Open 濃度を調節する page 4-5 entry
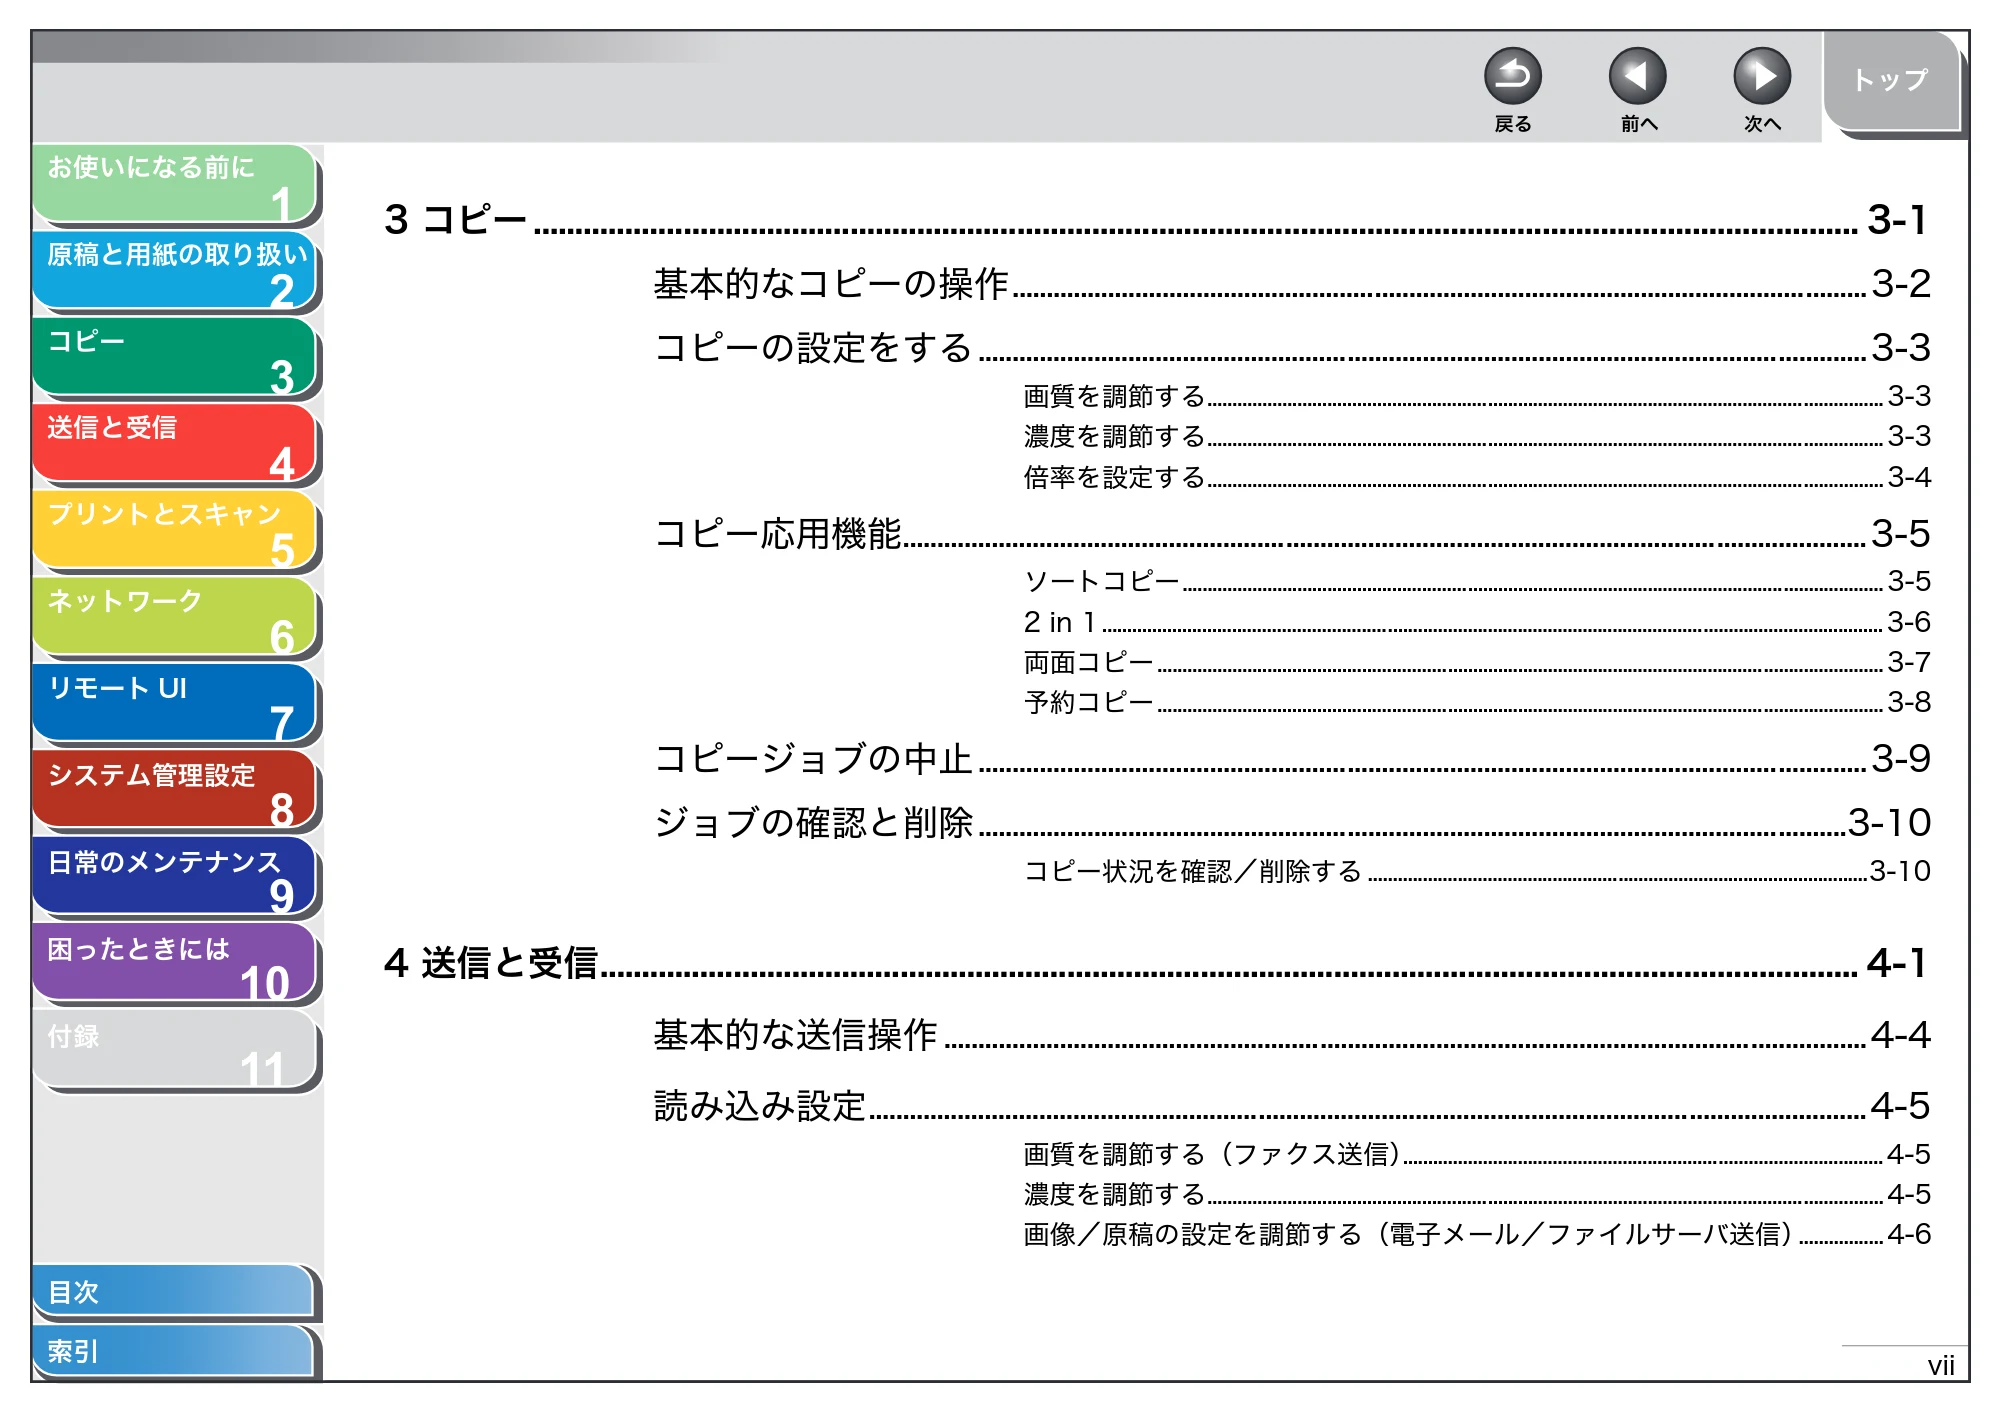The image size is (2000, 1414). [x=1477, y=1194]
